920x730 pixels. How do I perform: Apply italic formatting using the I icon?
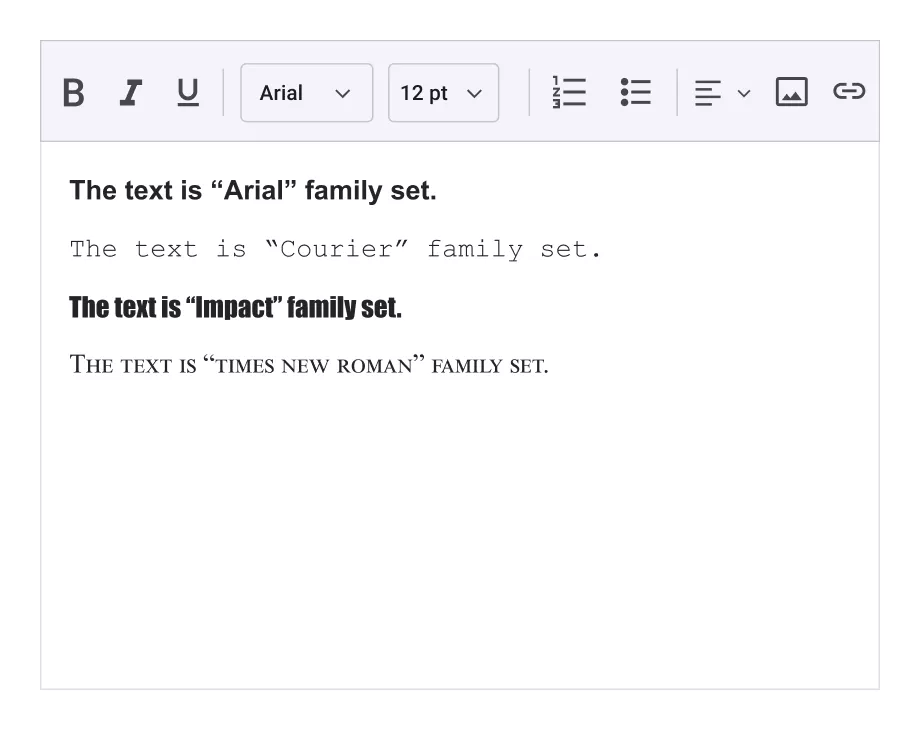[130, 92]
